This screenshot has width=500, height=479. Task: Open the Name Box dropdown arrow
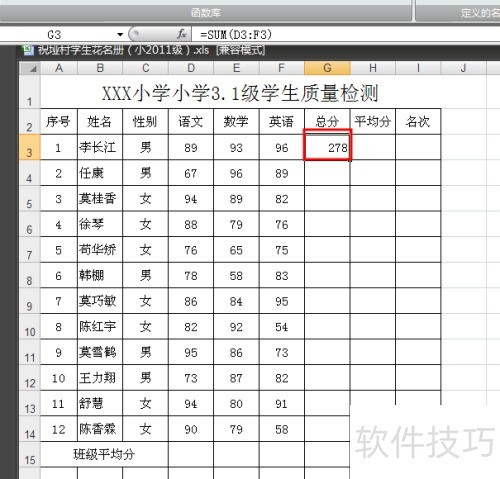pos(120,34)
